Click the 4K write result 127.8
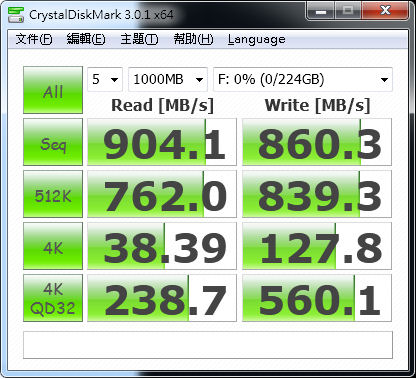Image resolution: width=417 pixels, height=379 pixels. 317,246
